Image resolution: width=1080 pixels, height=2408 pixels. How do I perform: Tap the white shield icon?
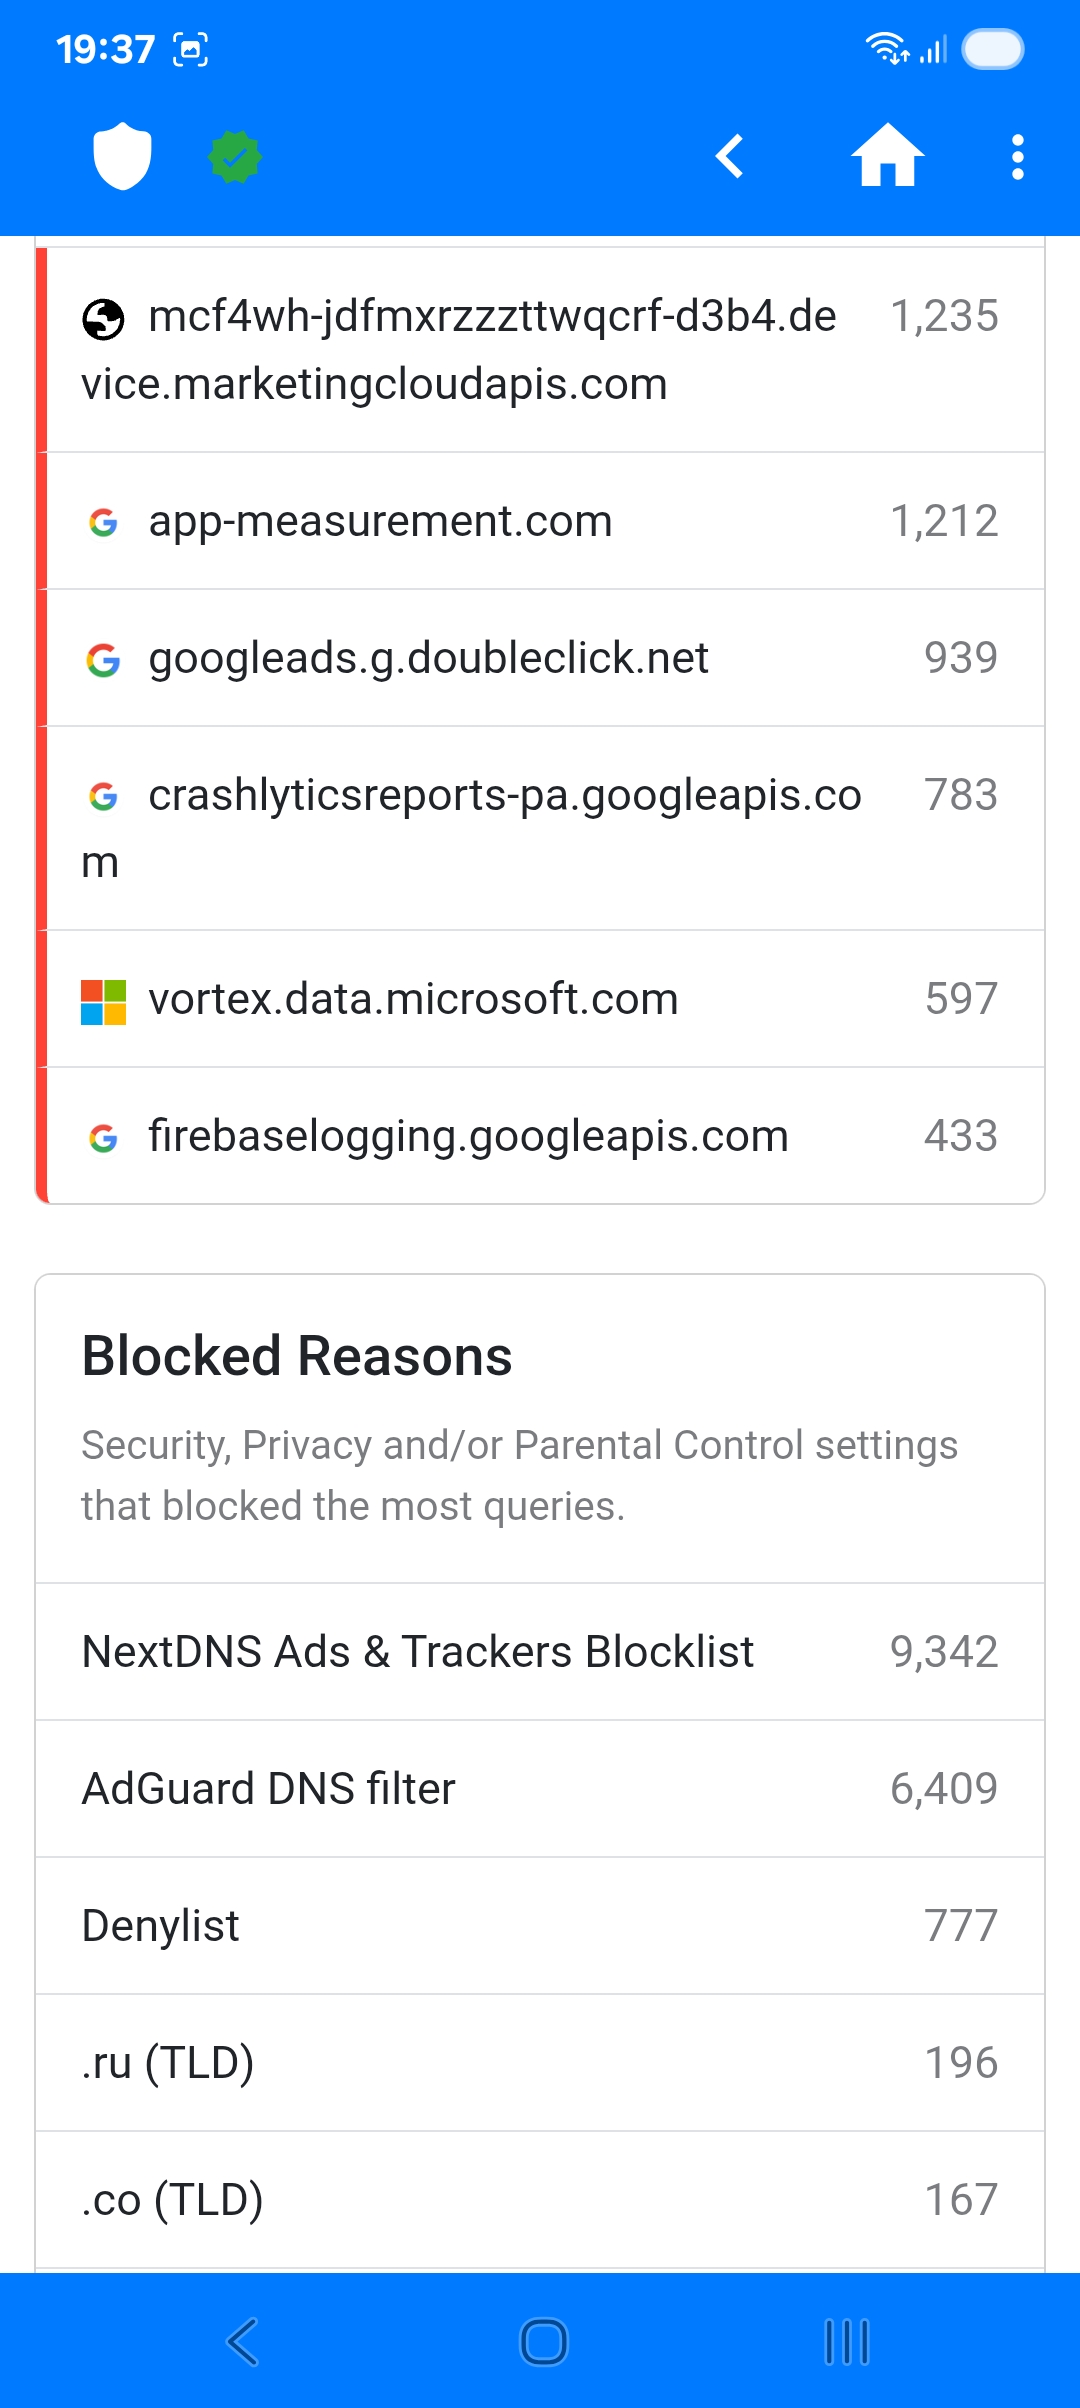(122, 156)
